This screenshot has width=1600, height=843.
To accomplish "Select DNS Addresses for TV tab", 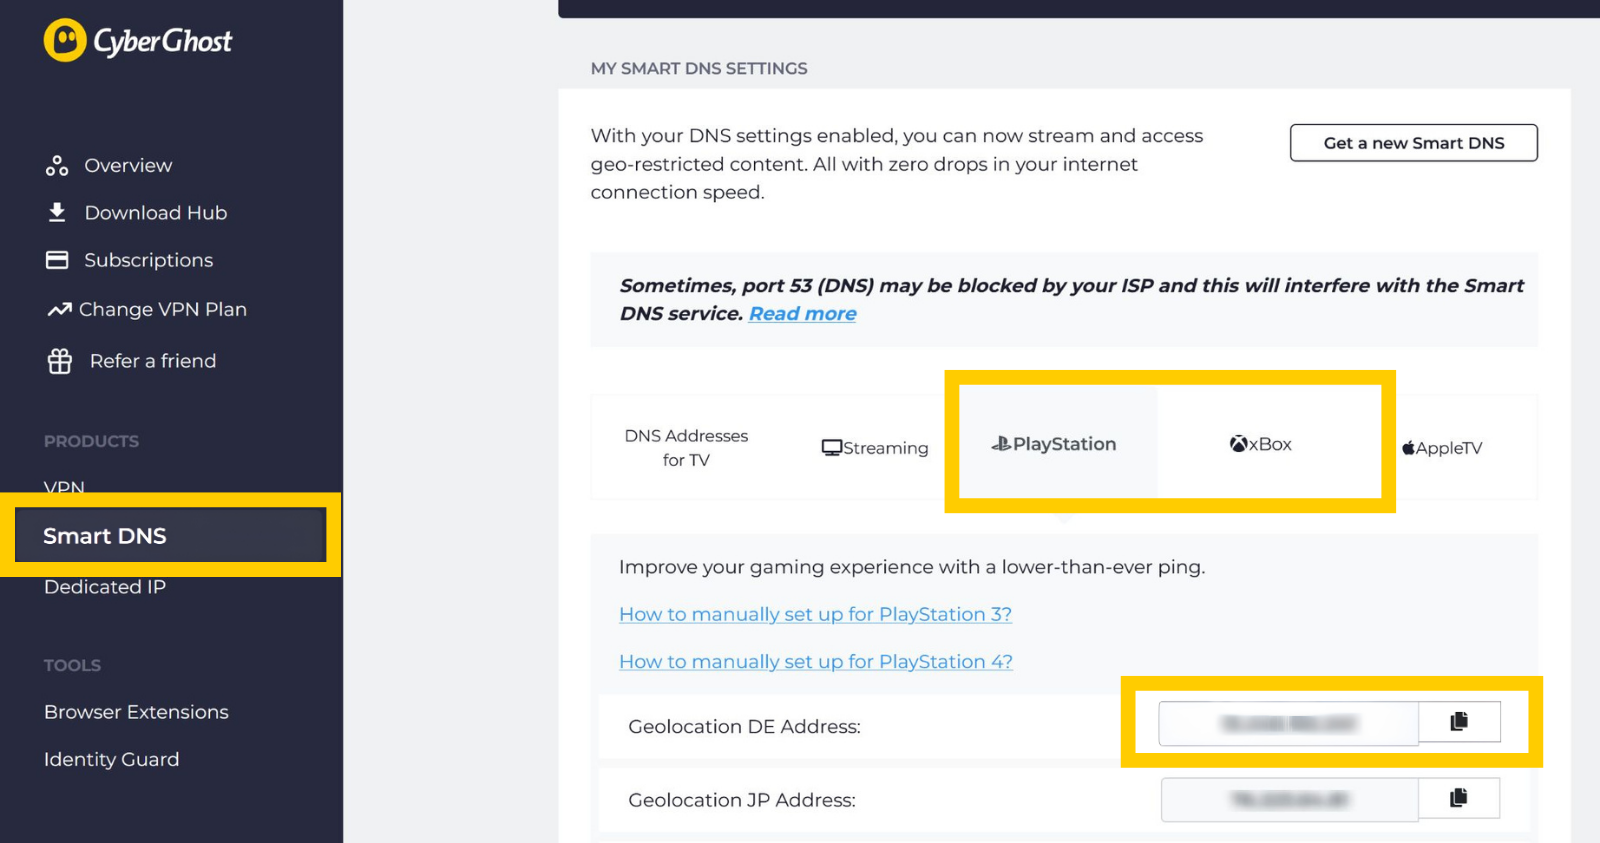I will tap(686, 448).
